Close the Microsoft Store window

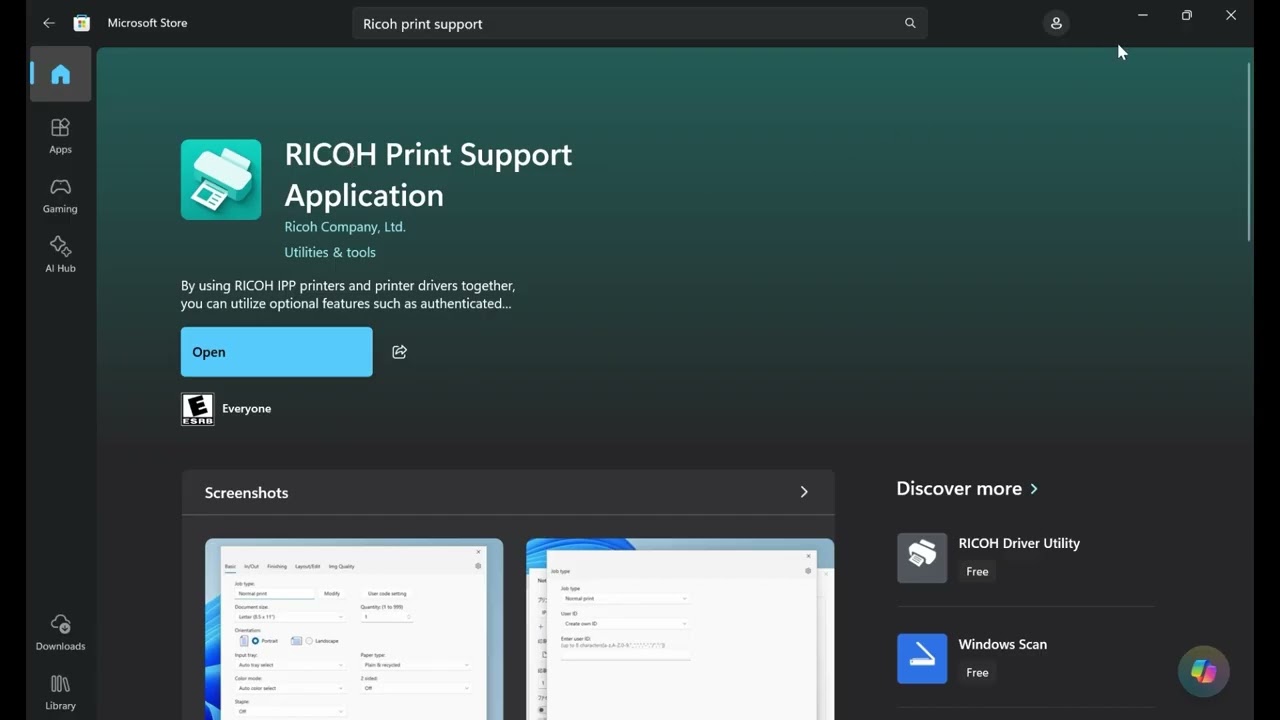(x=1231, y=15)
